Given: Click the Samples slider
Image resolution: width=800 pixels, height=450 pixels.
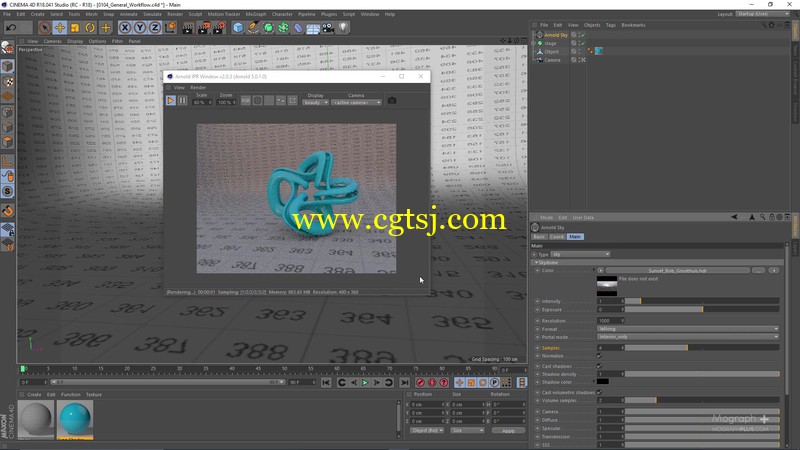Looking at the screenshot, I should [x=702, y=347].
